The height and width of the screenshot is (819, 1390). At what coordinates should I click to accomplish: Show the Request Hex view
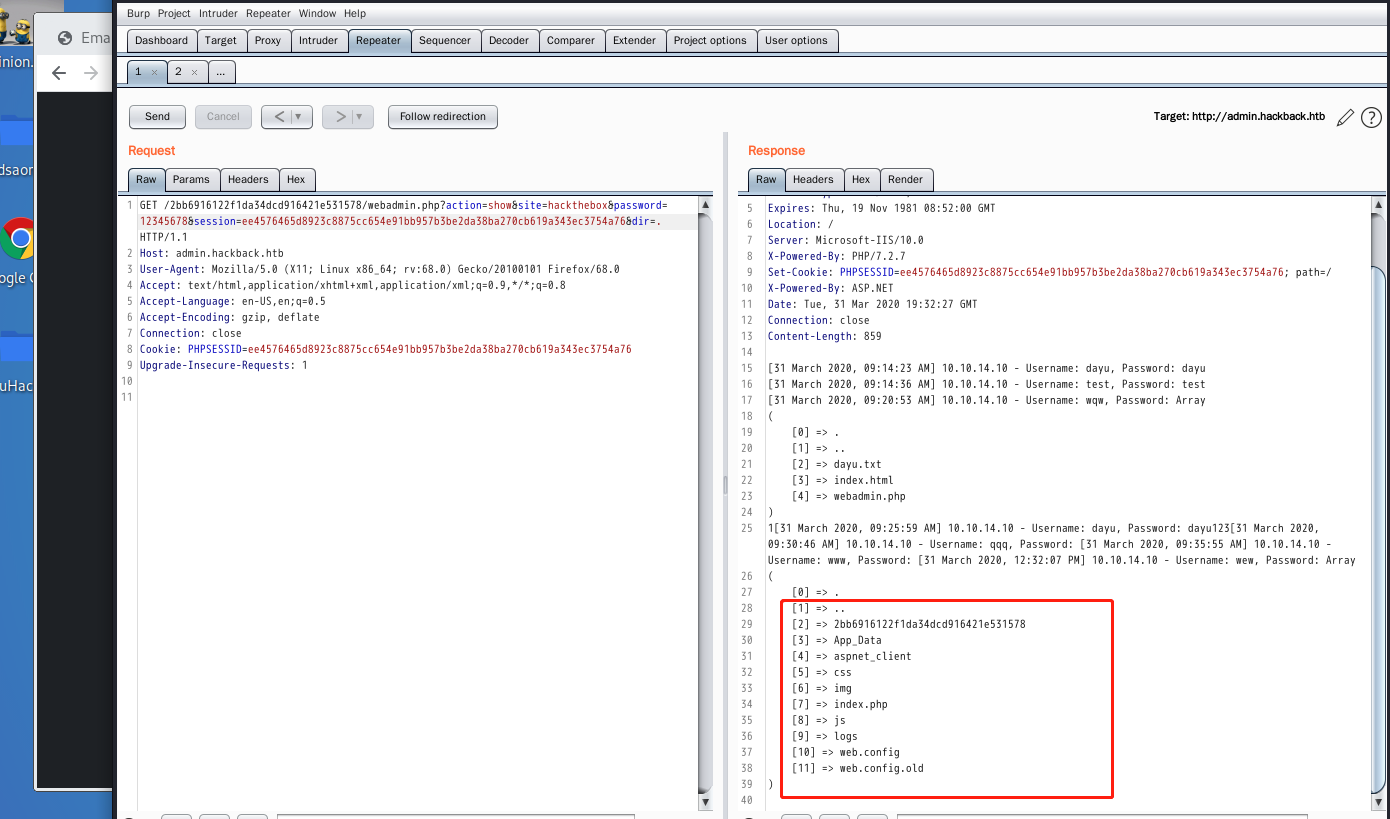[x=296, y=179]
